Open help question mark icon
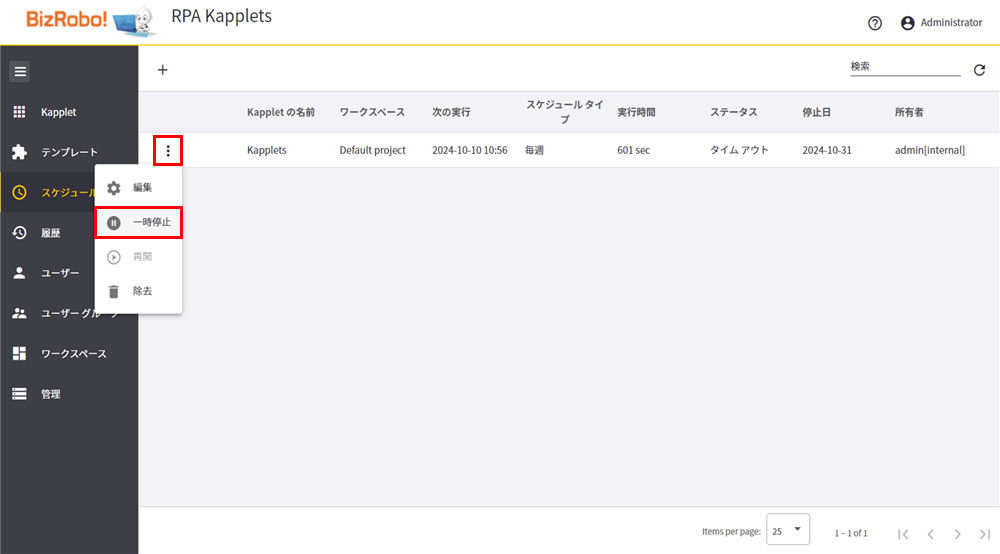This screenshot has width=1000, height=554. [x=875, y=23]
